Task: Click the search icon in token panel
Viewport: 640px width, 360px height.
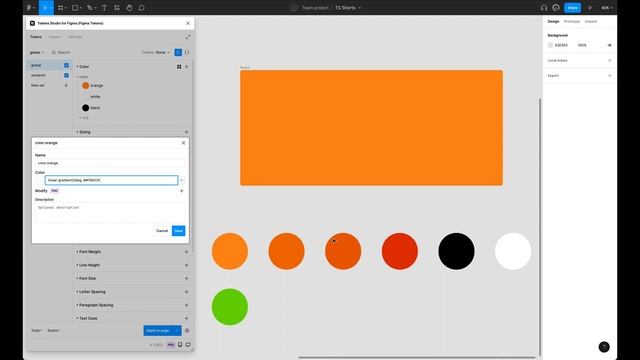Action: pyautogui.click(x=54, y=52)
